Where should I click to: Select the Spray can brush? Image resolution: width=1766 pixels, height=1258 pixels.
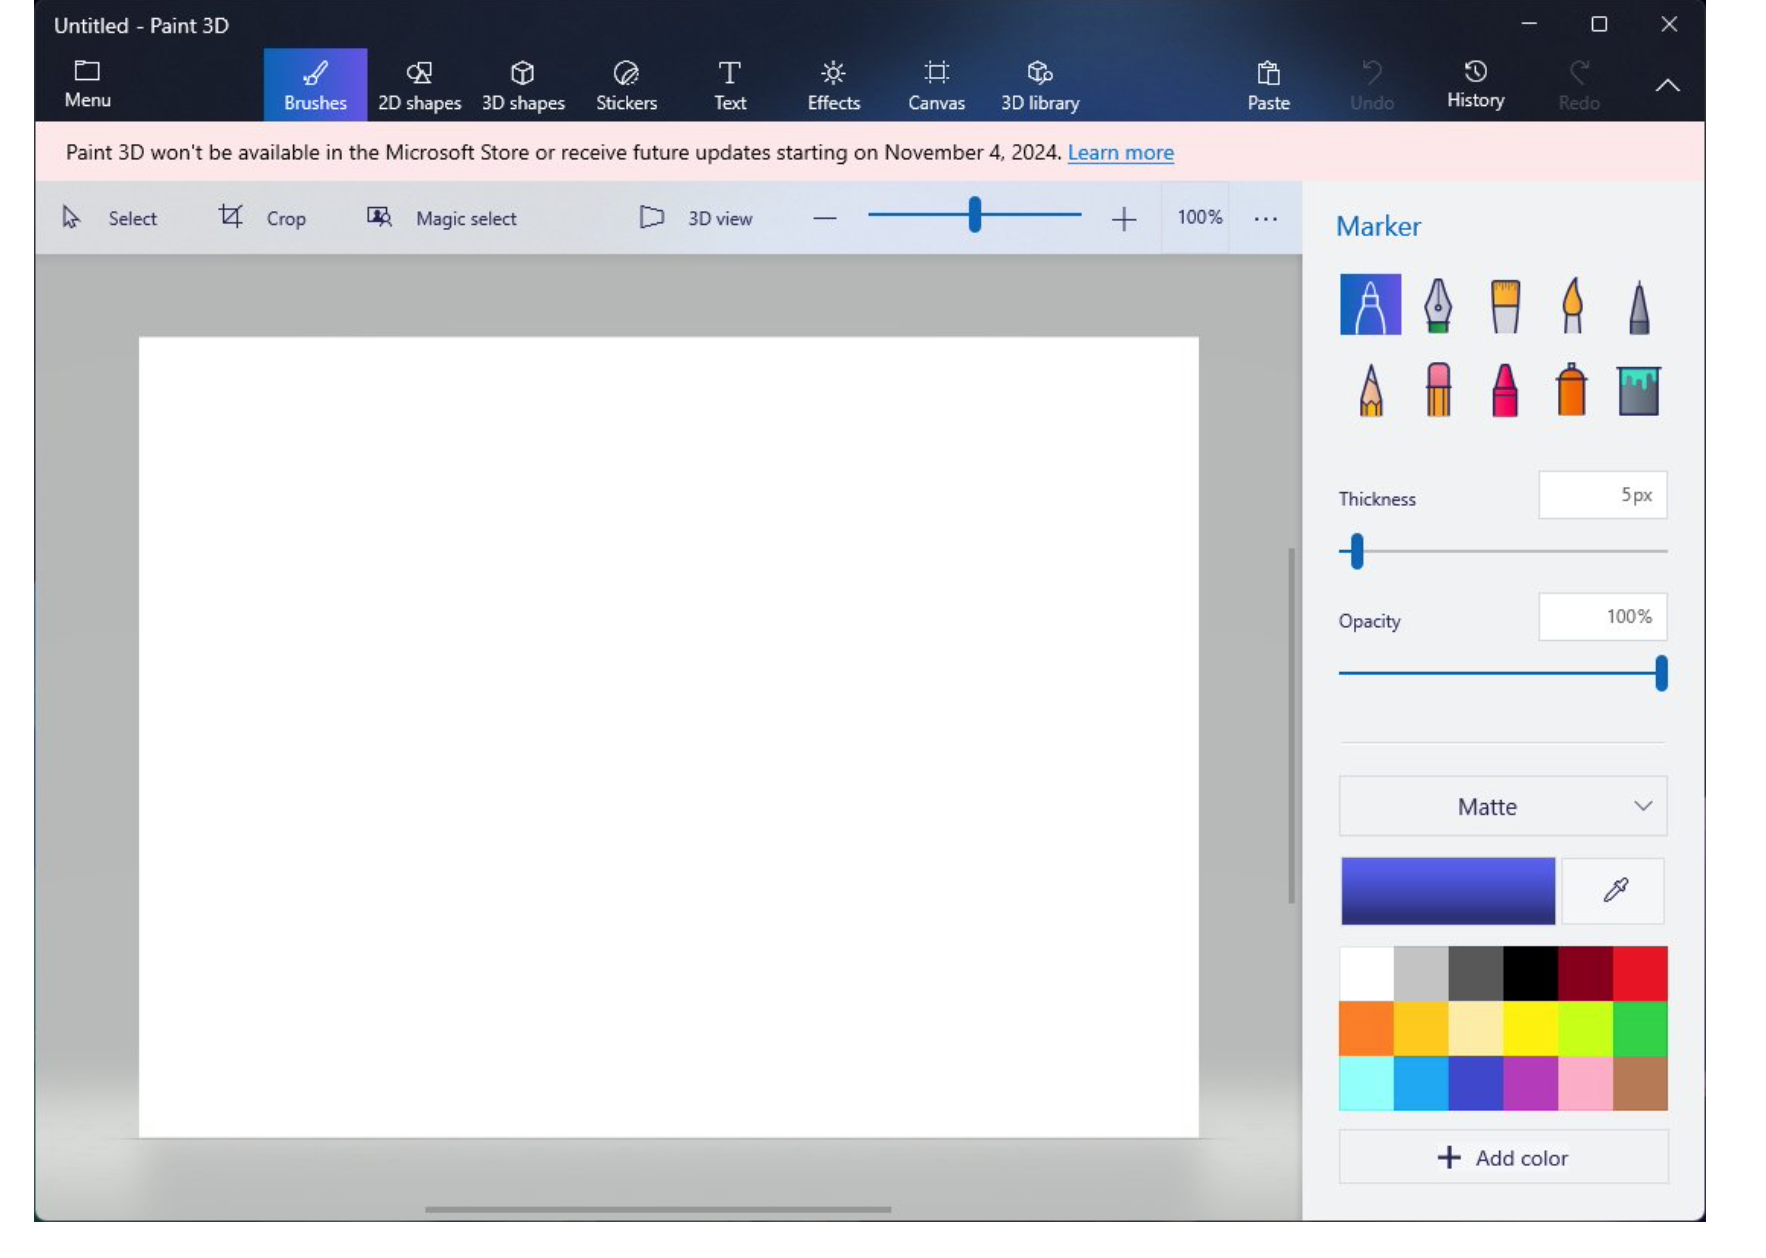tap(1571, 389)
